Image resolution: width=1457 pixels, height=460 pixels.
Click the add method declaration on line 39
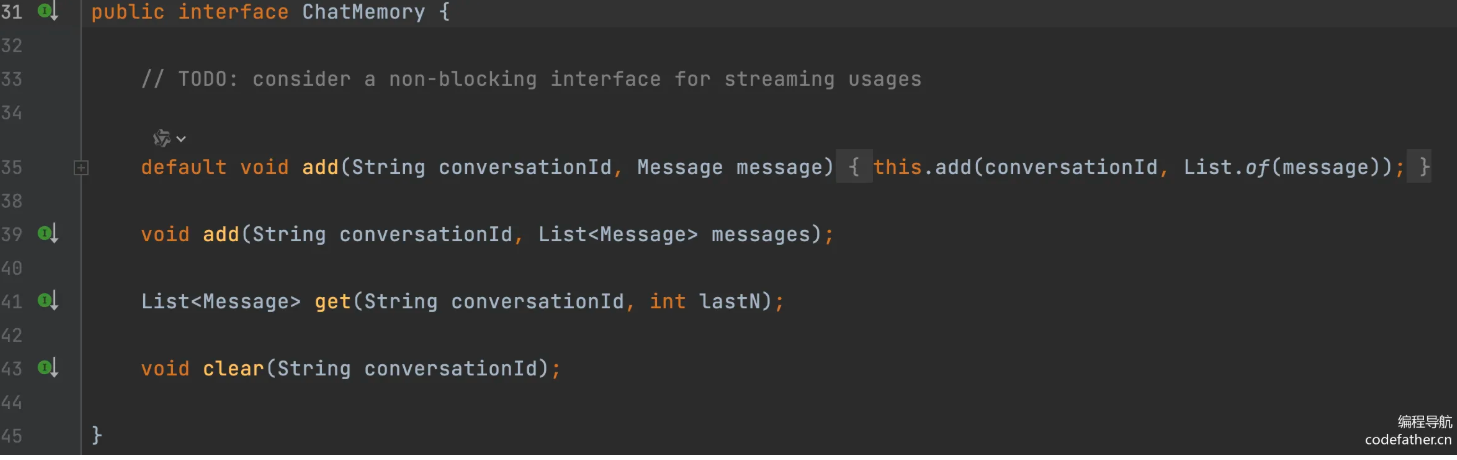(221, 234)
